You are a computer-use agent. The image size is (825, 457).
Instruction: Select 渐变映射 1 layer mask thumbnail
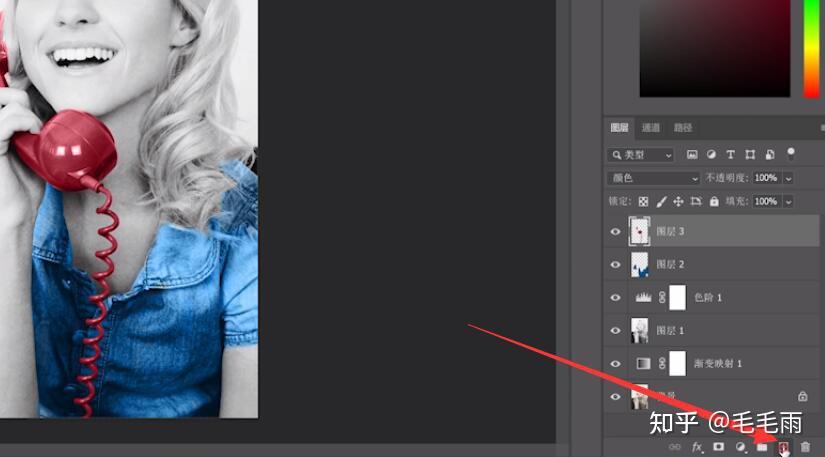pos(678,363)
